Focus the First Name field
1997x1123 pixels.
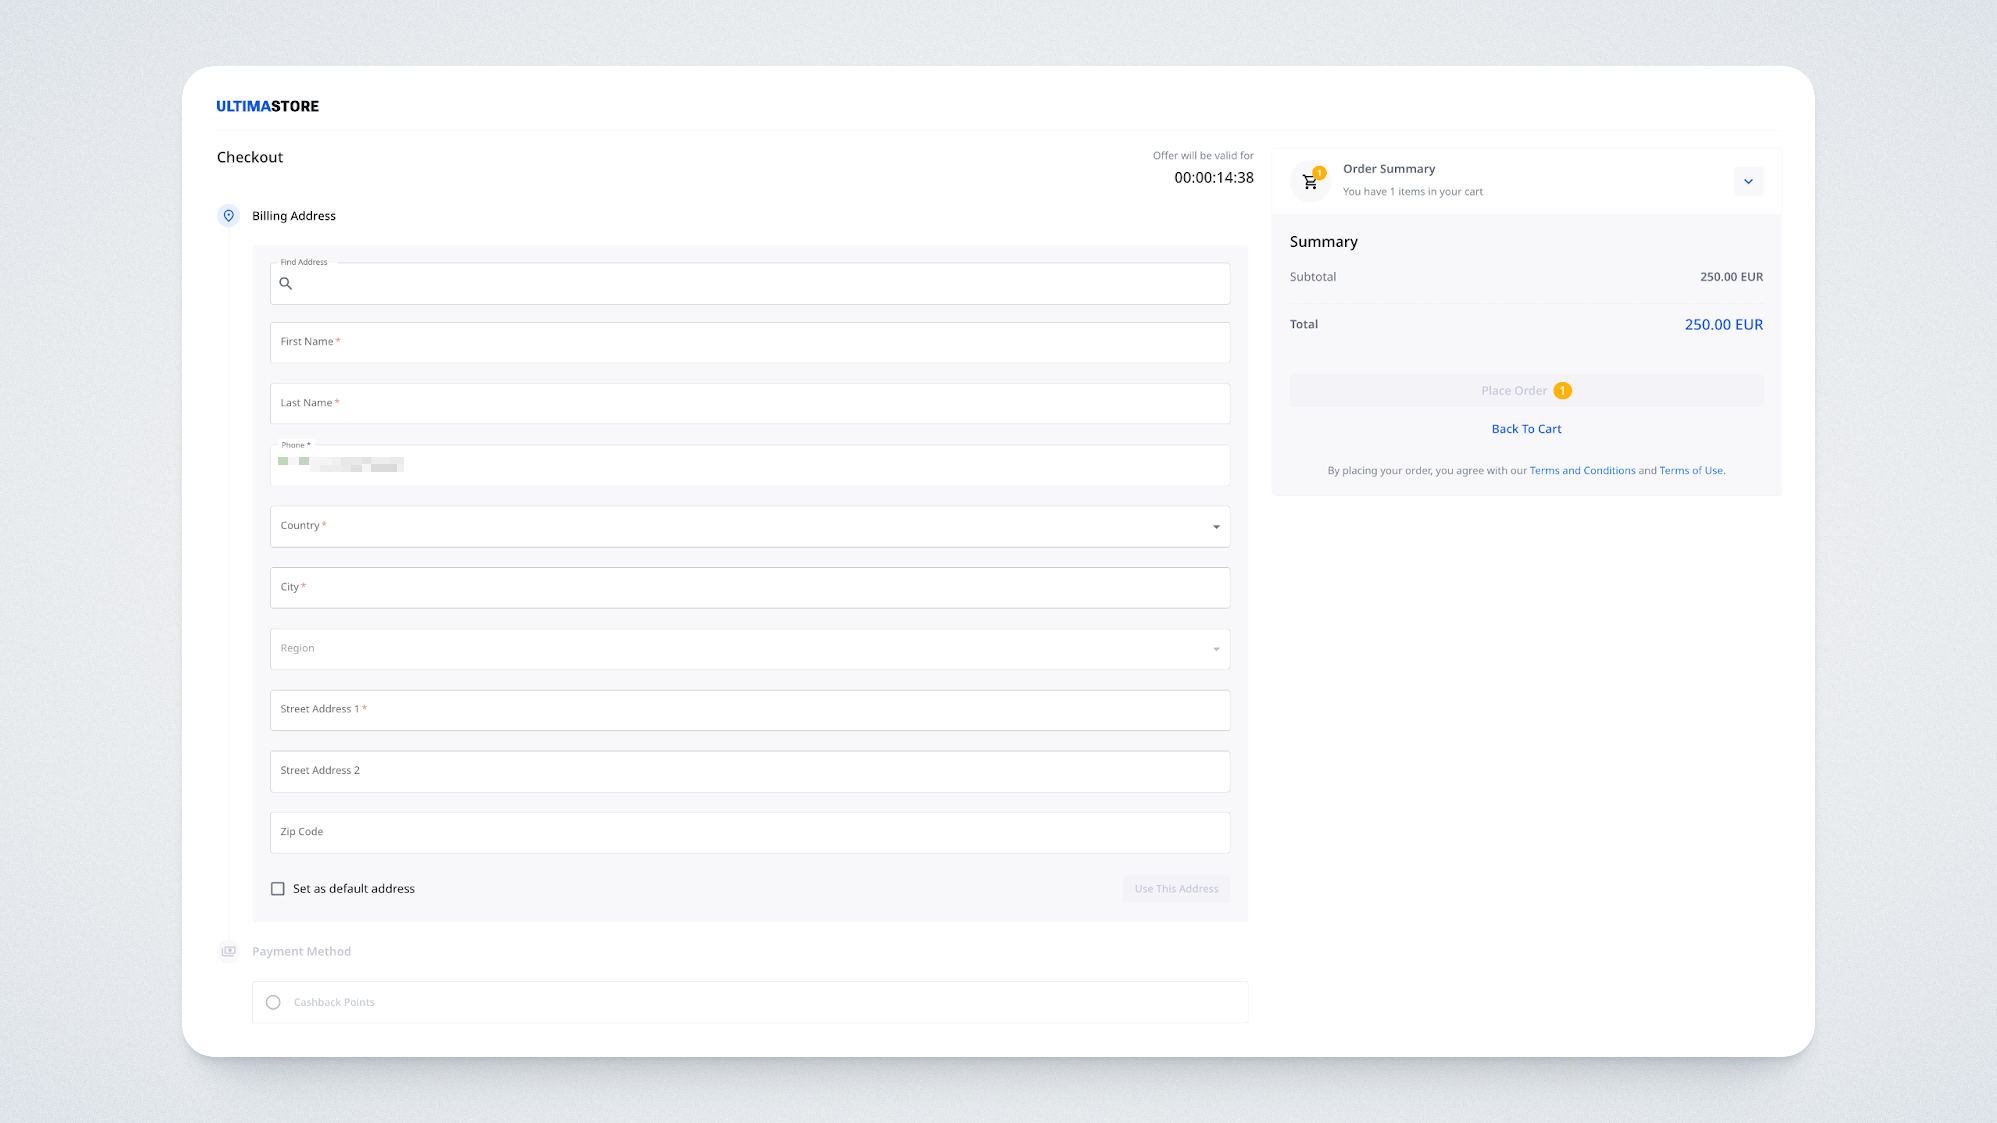(749, 342)
